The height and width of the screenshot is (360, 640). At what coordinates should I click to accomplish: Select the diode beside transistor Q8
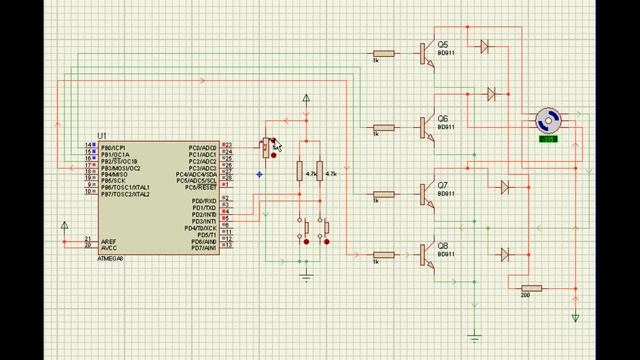point(505,255)
